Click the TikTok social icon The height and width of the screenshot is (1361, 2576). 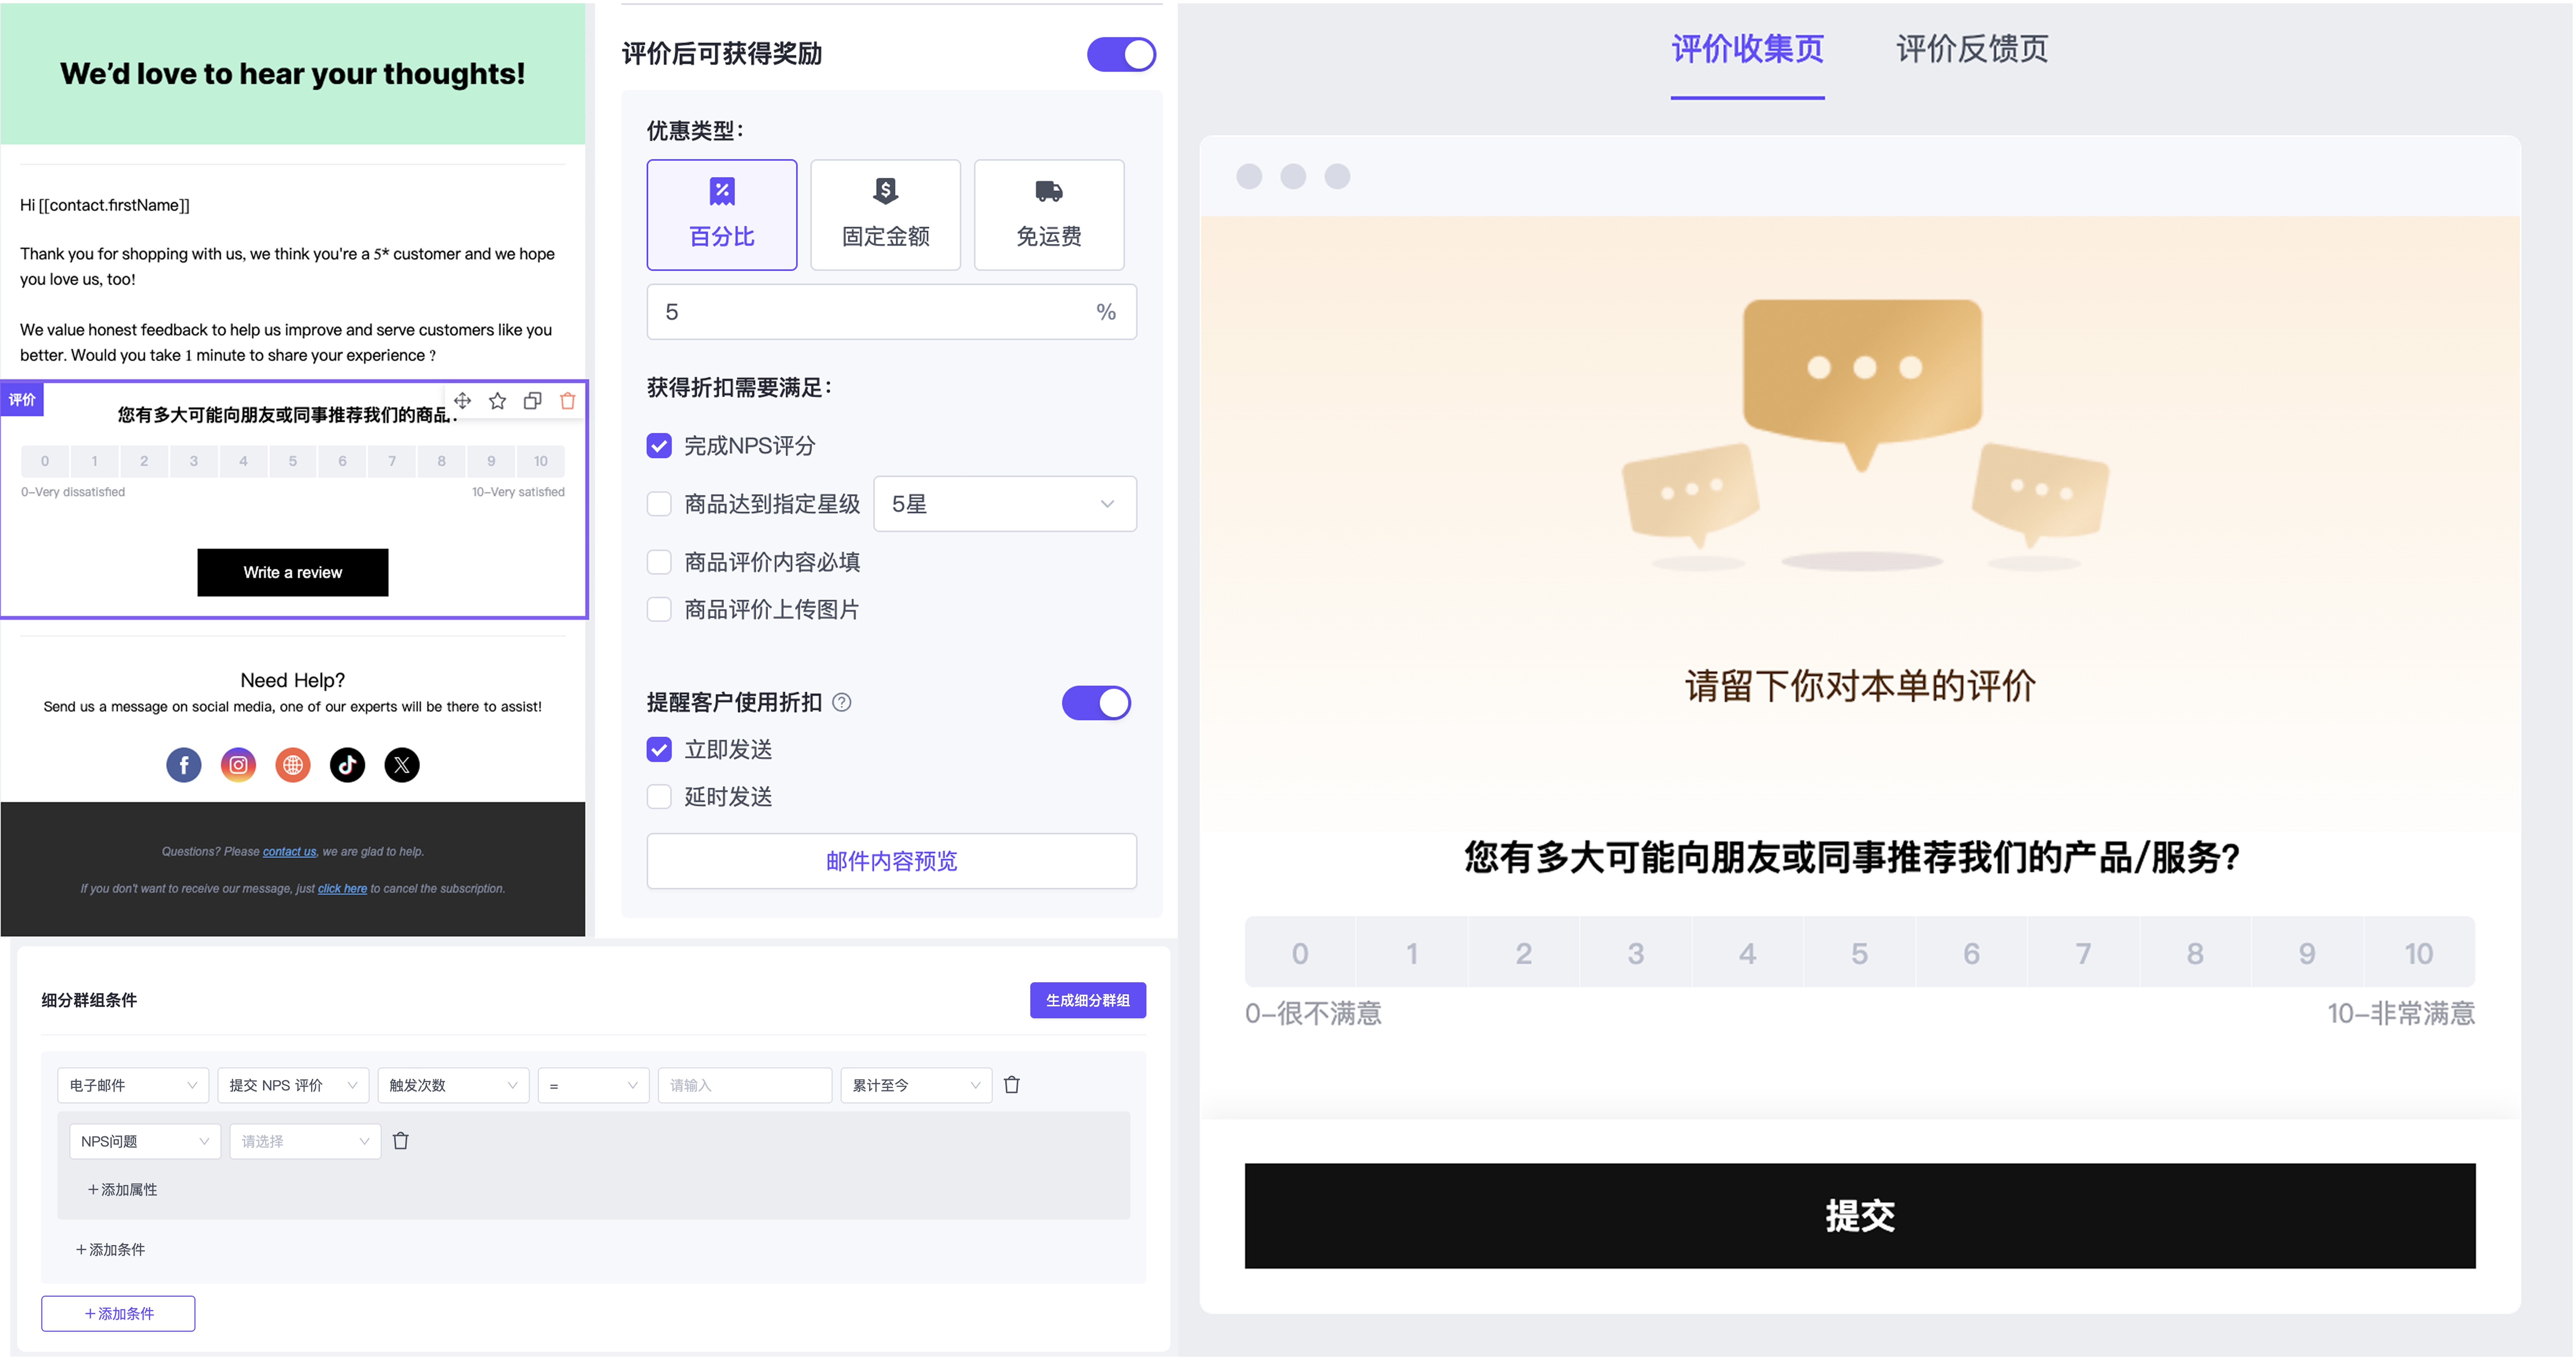(347, 765)
